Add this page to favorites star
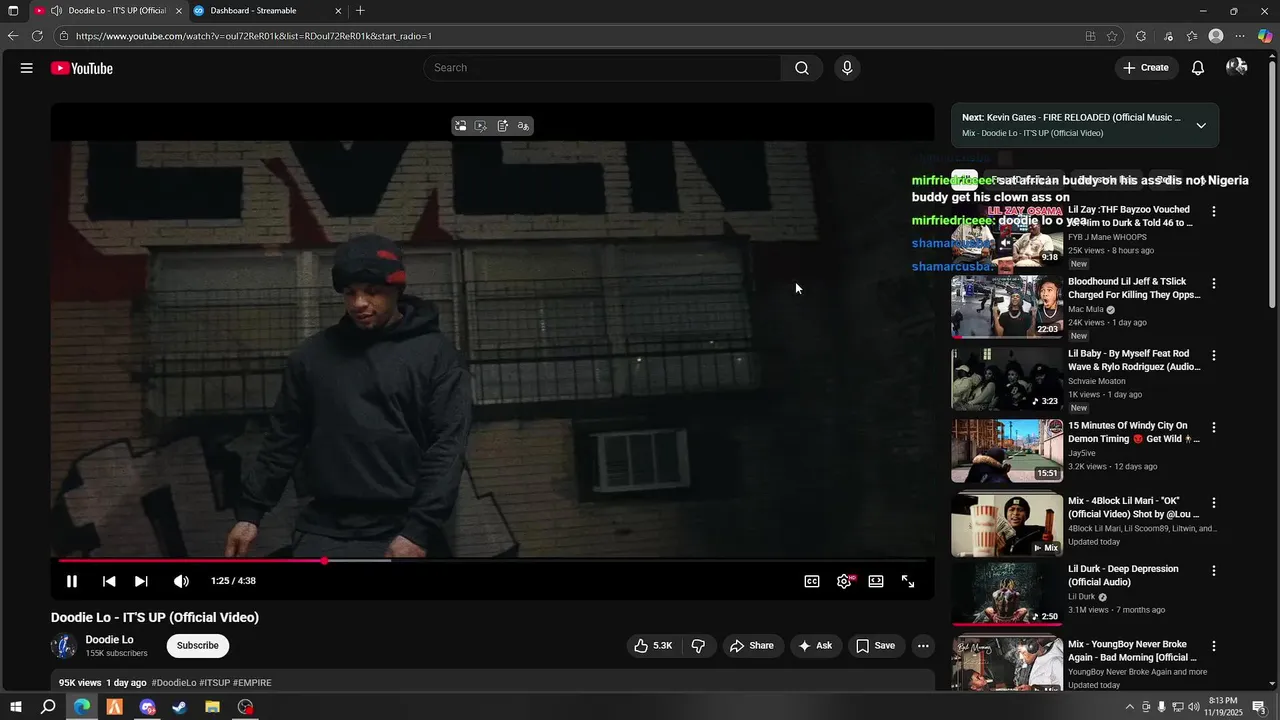Screen dimensions: 1280x720 [1112, 36]
